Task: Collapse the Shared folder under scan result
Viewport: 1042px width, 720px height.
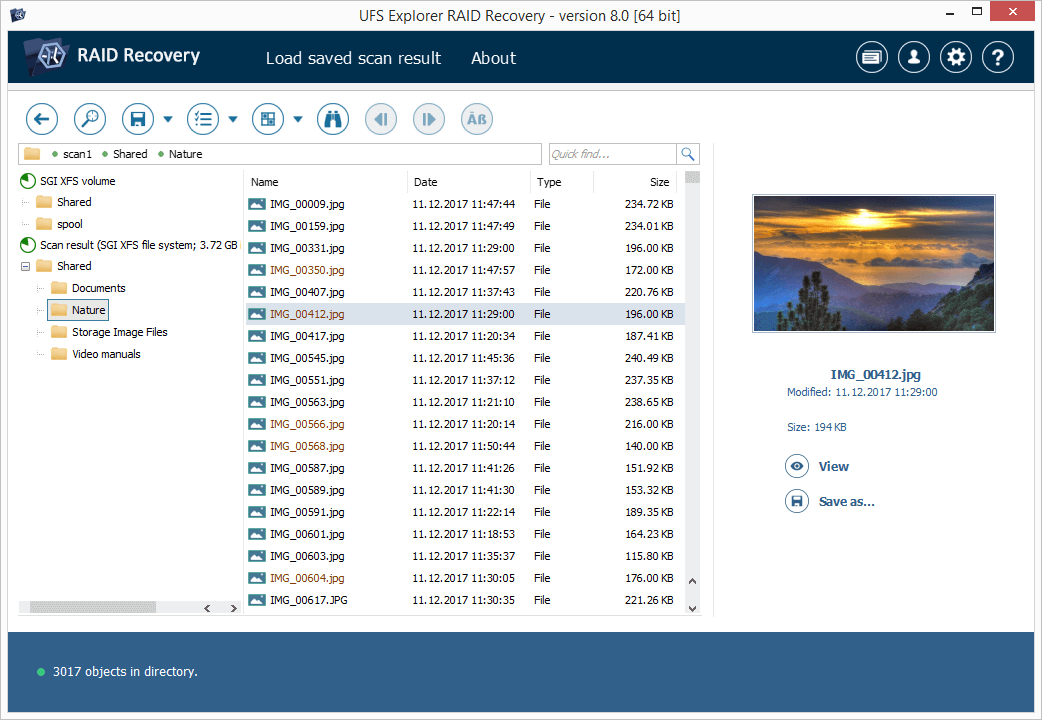Action: pos(27,265)
